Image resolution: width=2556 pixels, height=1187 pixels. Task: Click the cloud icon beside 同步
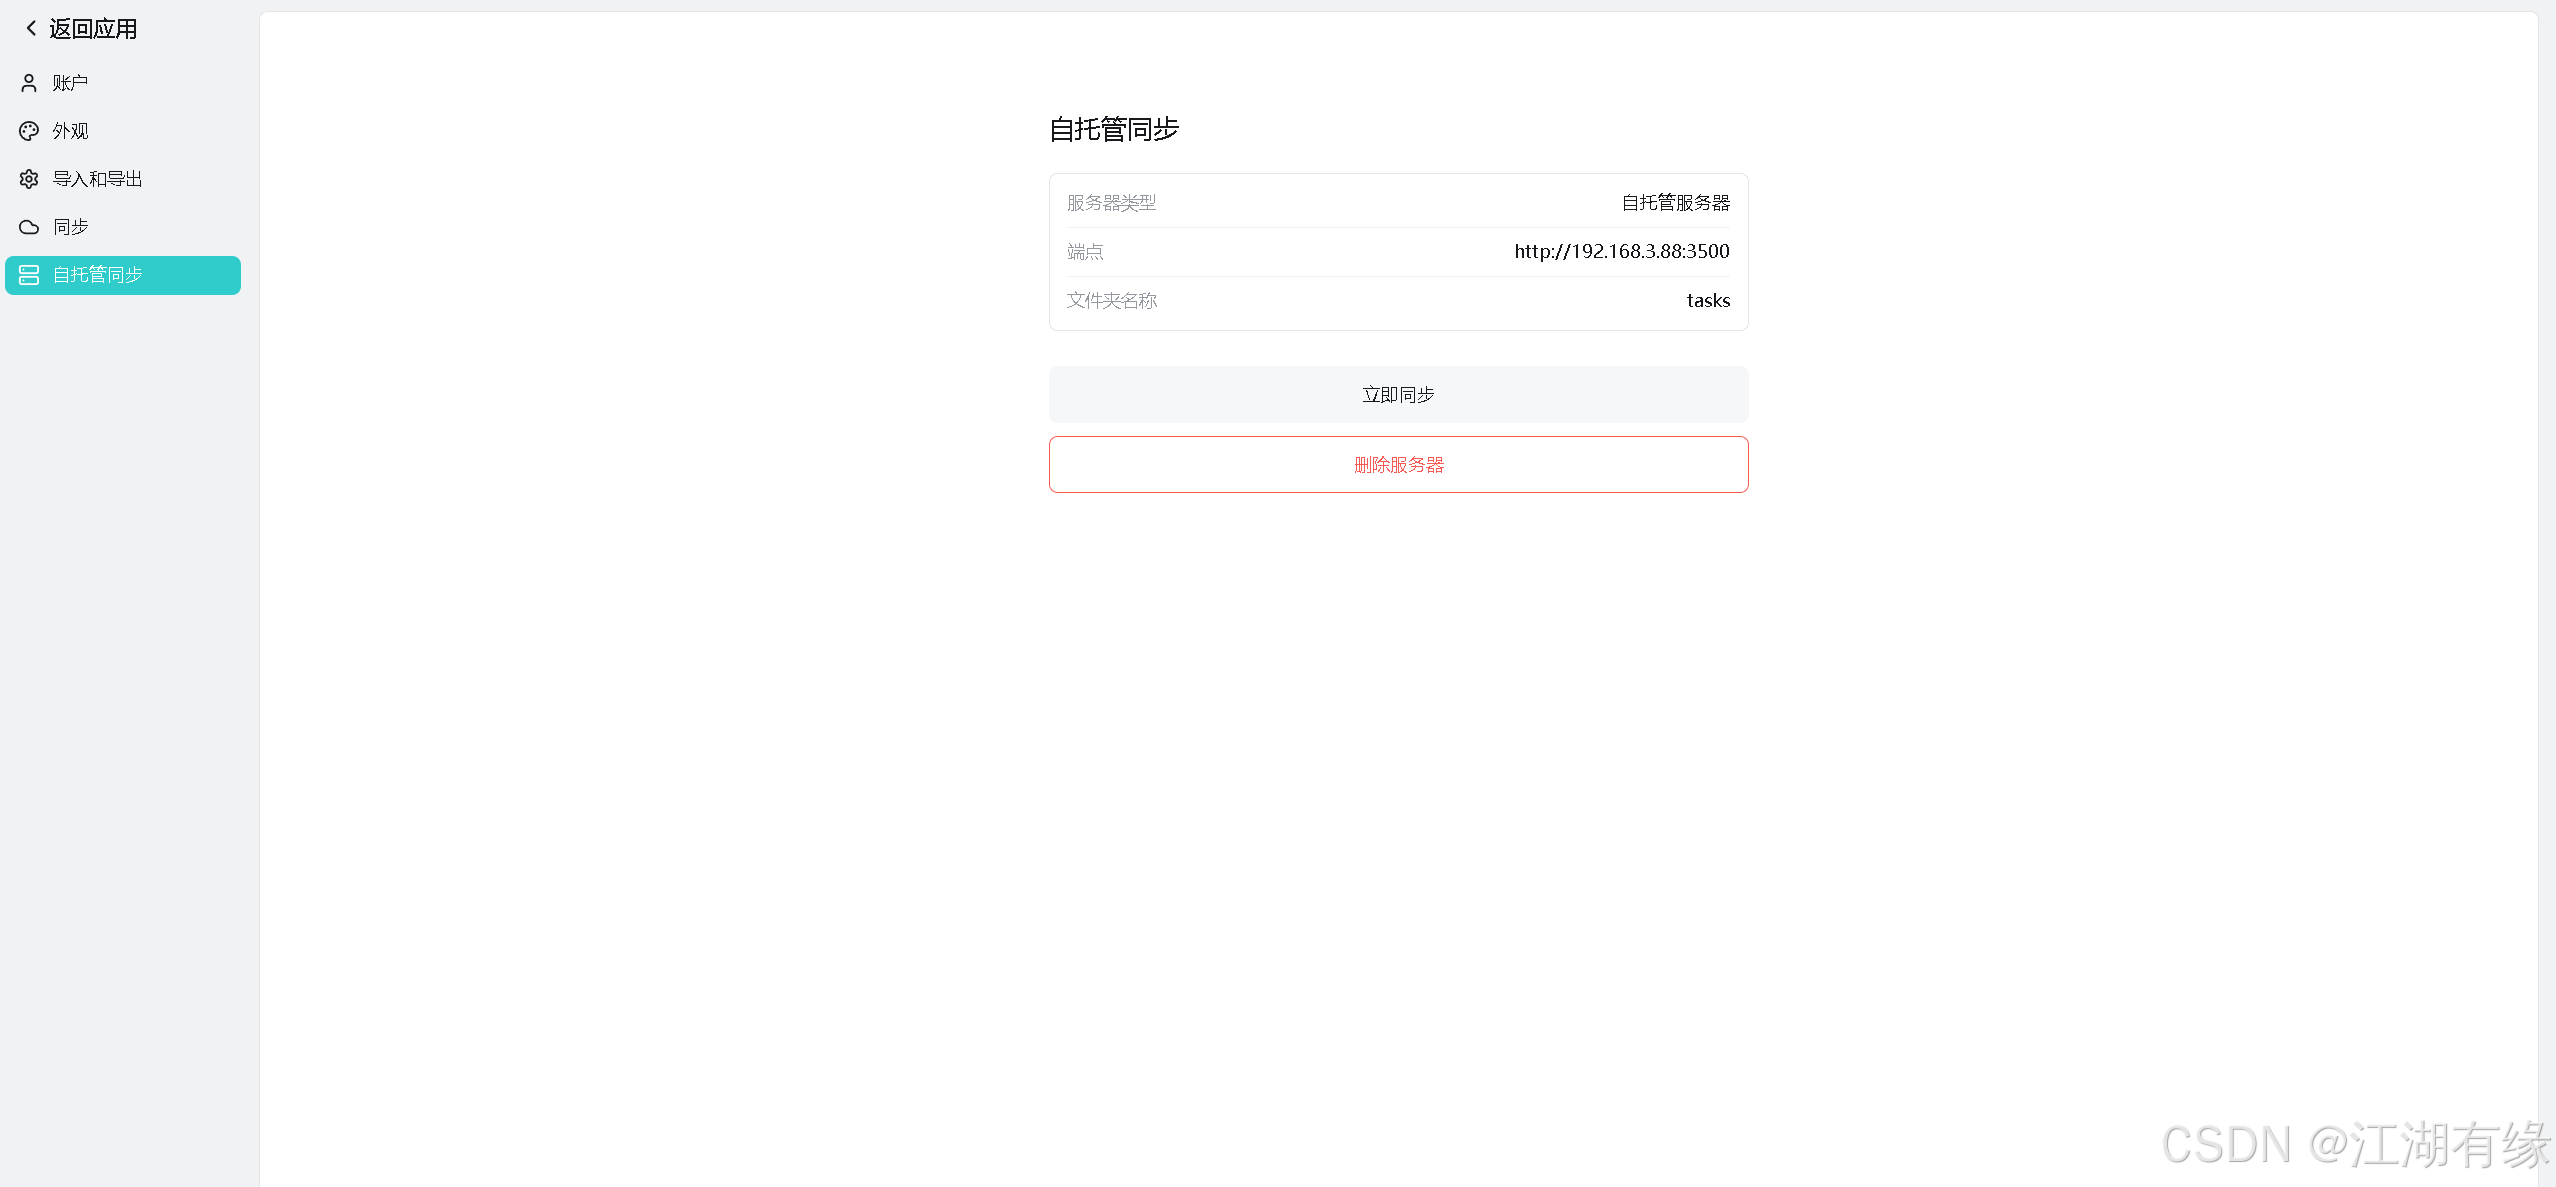(28, 227)
